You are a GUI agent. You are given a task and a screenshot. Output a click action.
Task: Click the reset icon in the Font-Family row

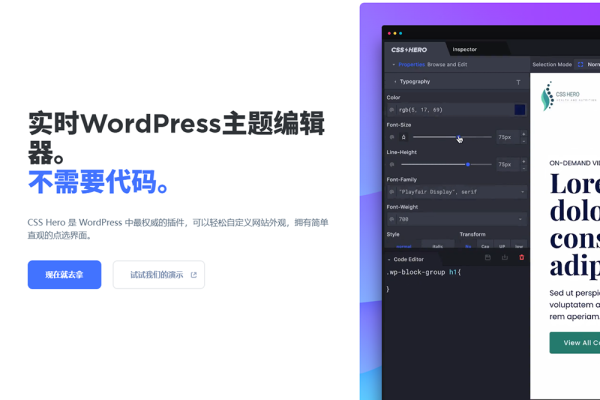[x=391, y=192]
